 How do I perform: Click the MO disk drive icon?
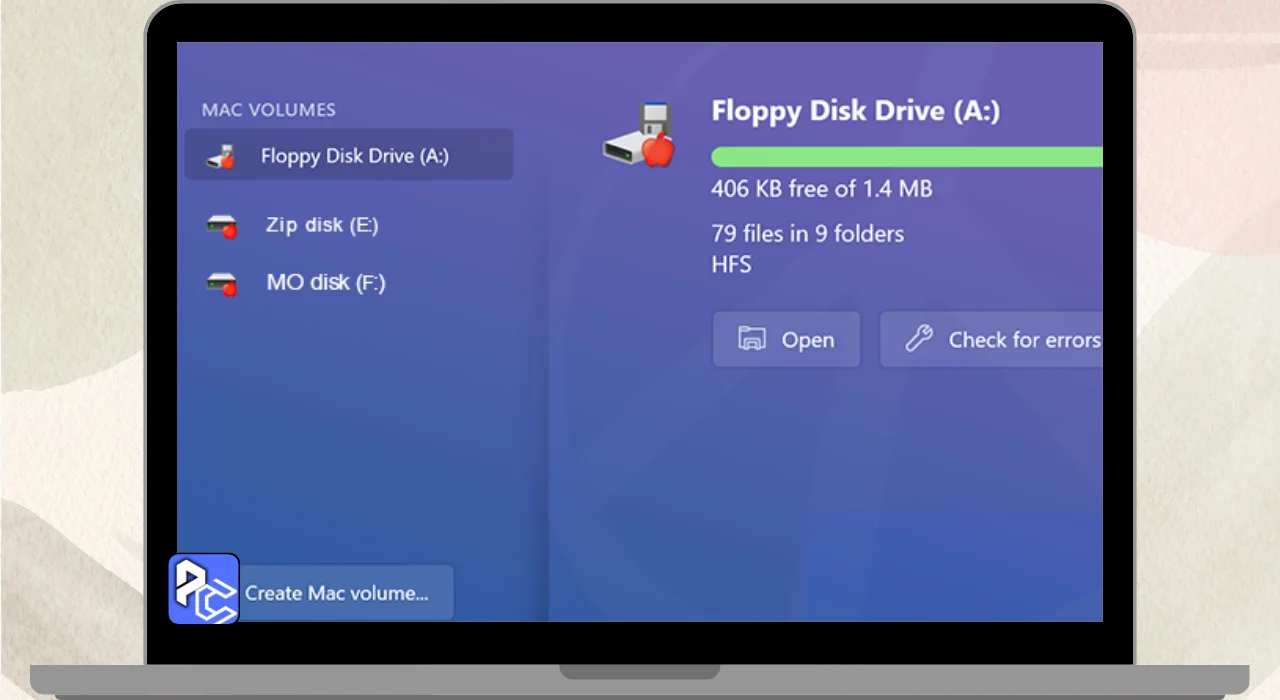(222, 284)
